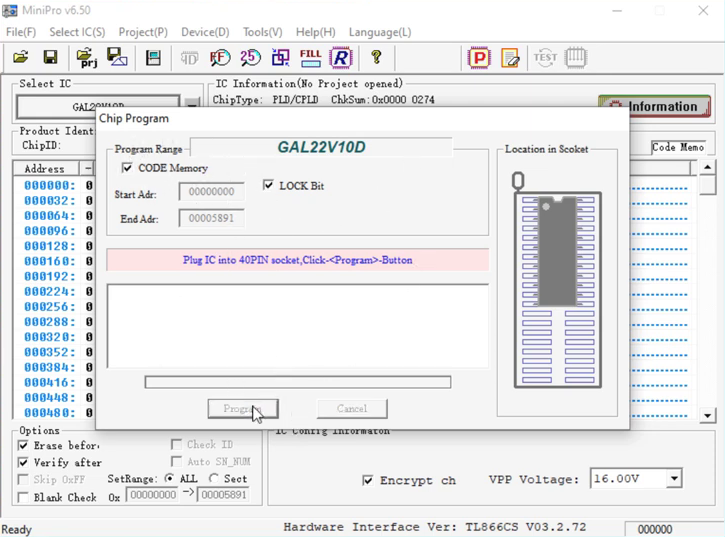The width and height of the screenshot is (725, 537).
Task: Click the Cancel button in Chip Program
Action: coord(351,408)
